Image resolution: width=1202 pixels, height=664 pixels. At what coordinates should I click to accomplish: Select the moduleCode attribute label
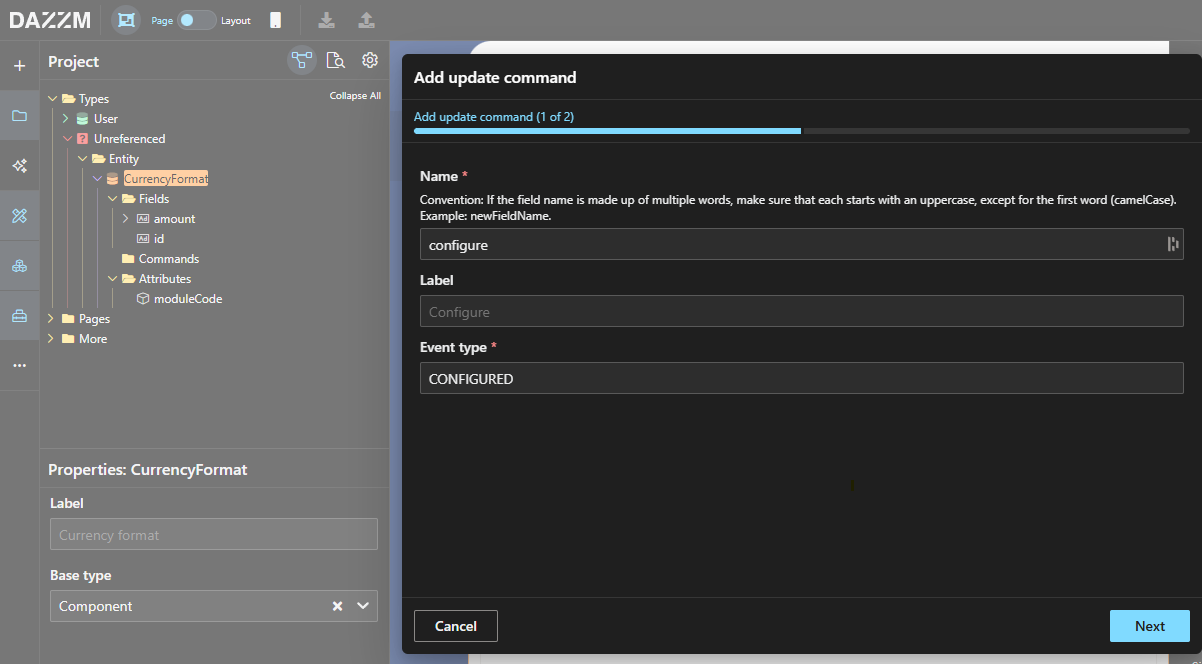[x=188, y=299]
